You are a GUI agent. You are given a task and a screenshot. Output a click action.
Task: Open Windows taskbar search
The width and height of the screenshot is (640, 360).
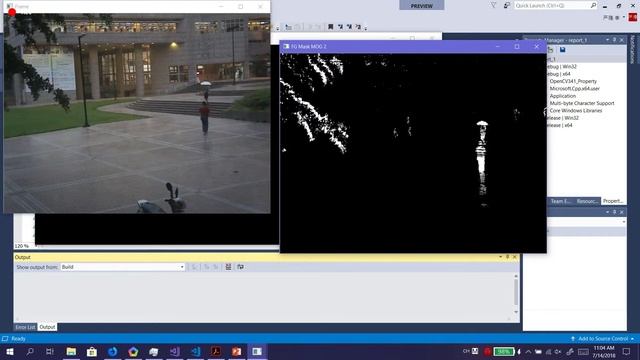[x=30, y=351]
